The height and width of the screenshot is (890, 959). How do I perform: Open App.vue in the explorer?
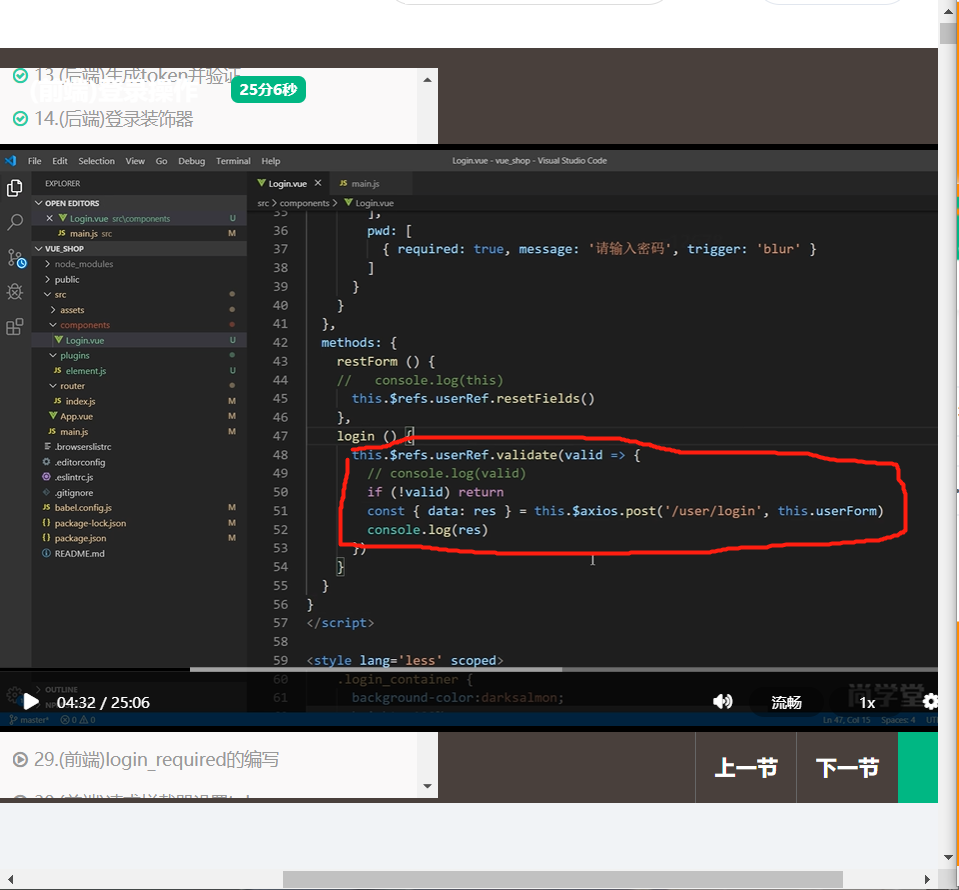(x=76, y=417)
